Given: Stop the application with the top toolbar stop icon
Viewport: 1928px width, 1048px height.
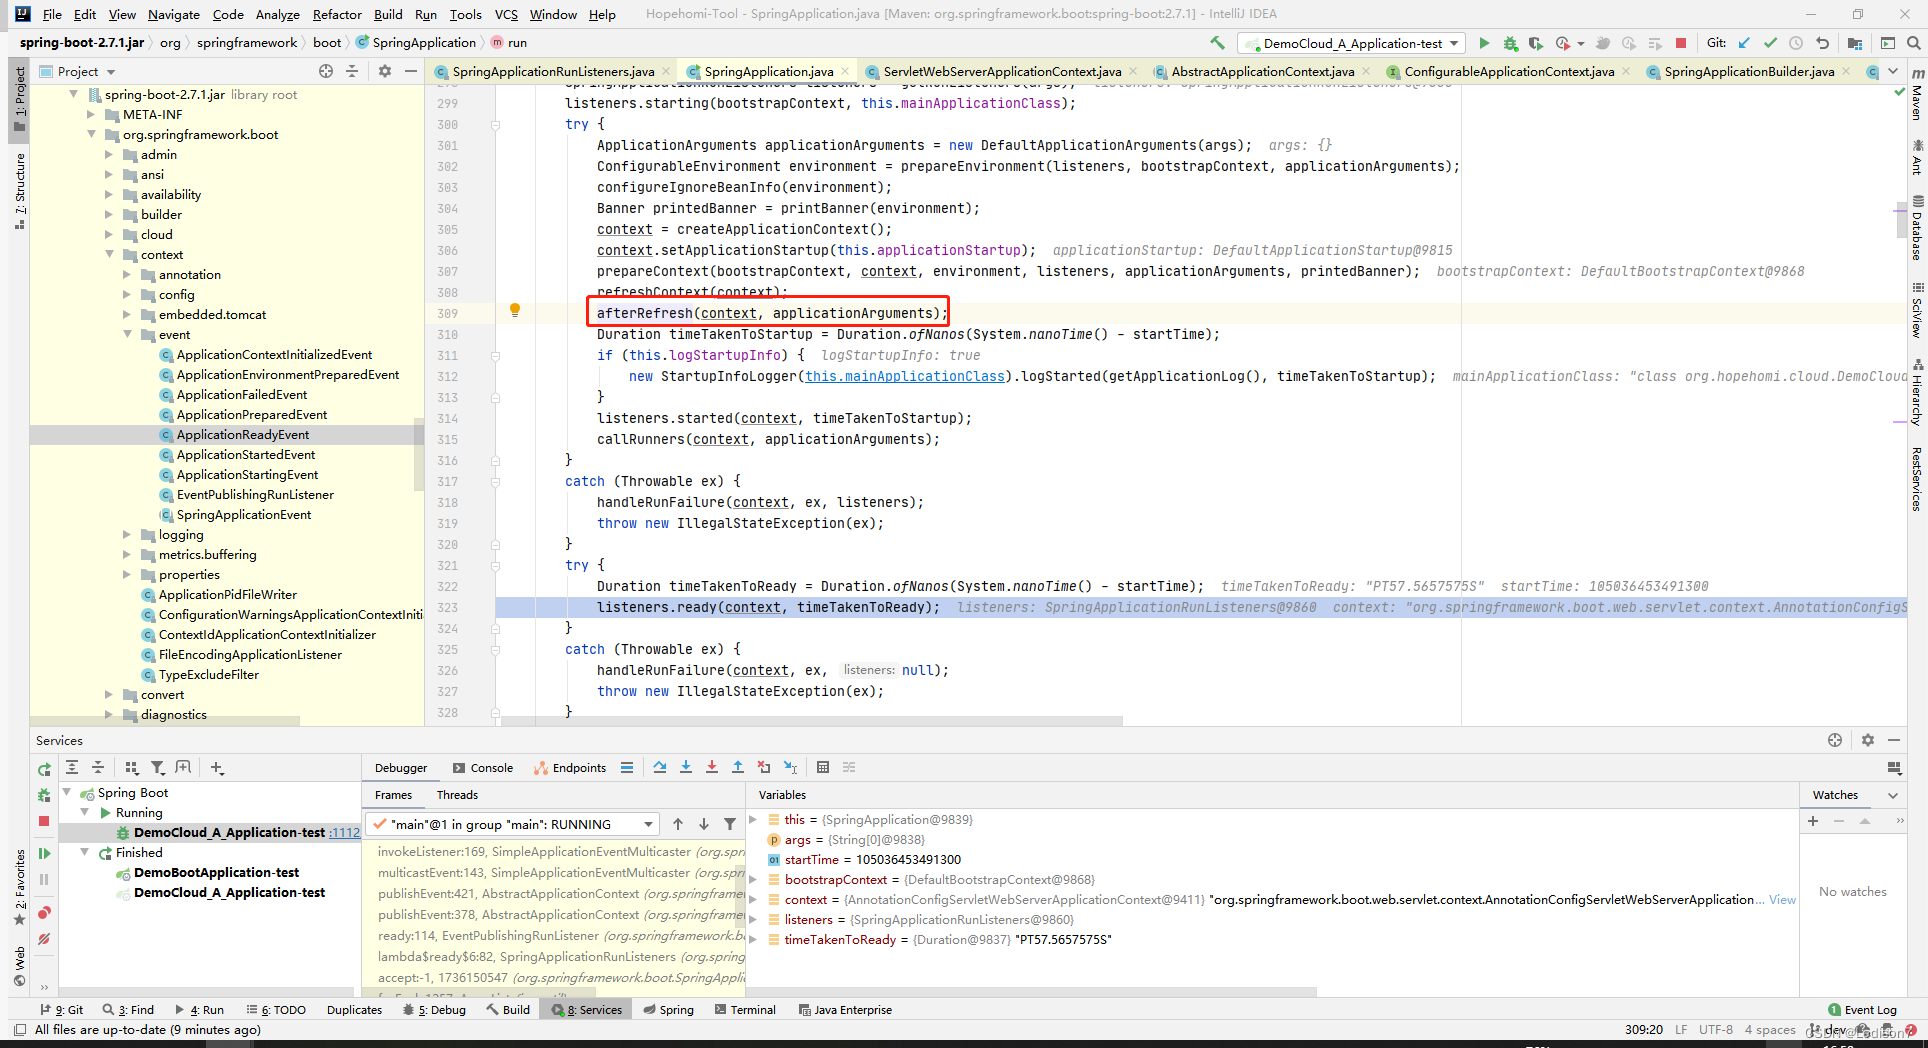Looking at the screenshot, I should (x=1681, y=43).
